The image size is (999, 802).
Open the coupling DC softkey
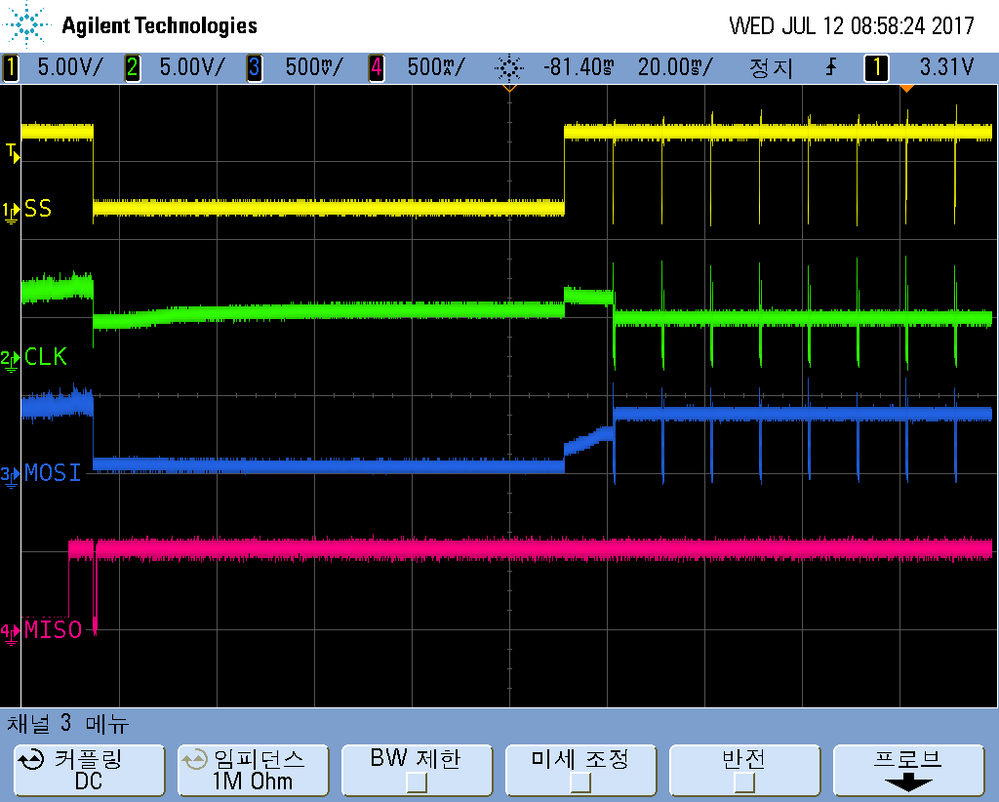pyautogui.click(x=89, y=771)
